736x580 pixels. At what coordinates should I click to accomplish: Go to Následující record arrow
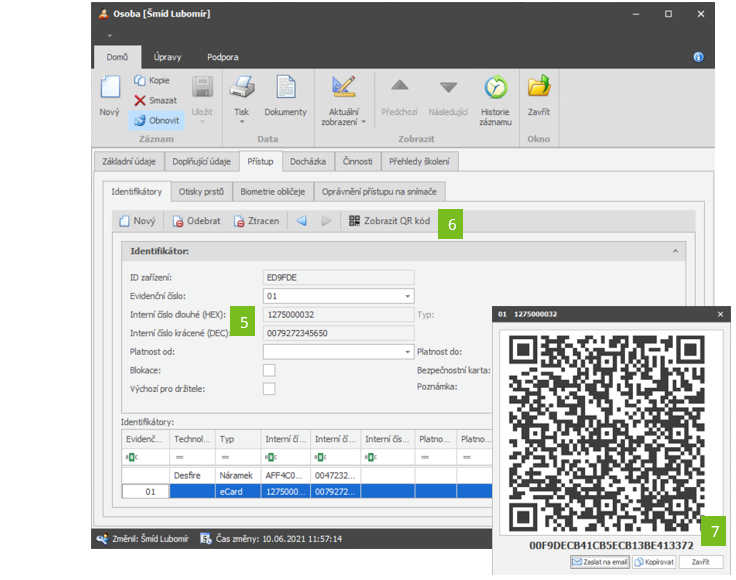click(x=448, y=95)
